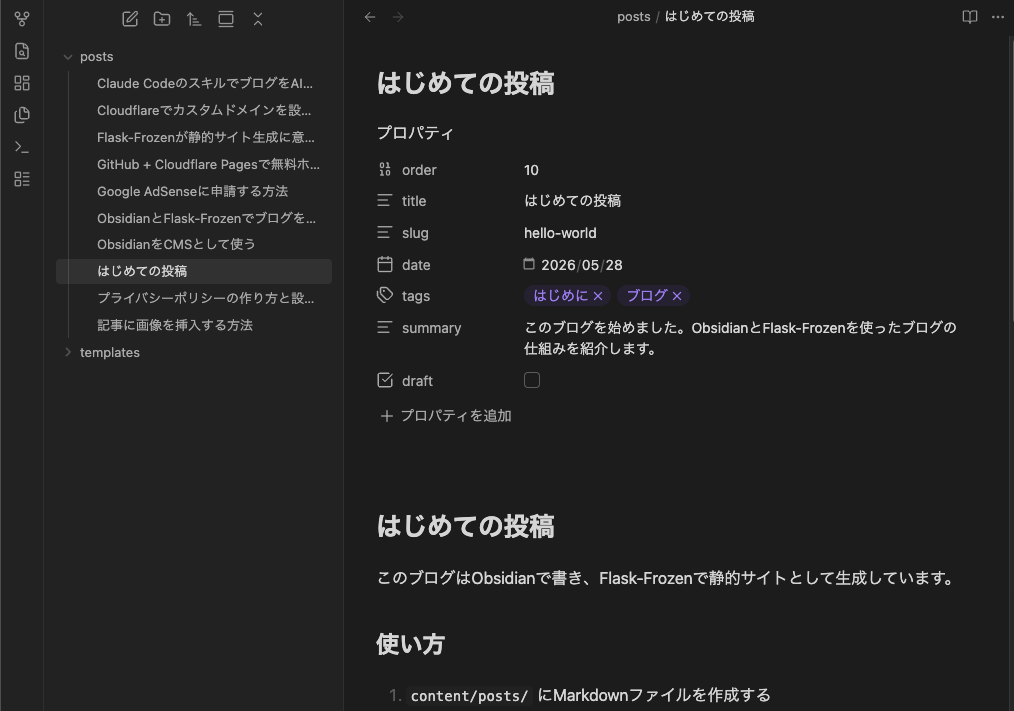
Task: Click はじめての投稿 in the breadcrumb
Action: tap(709, 17)
